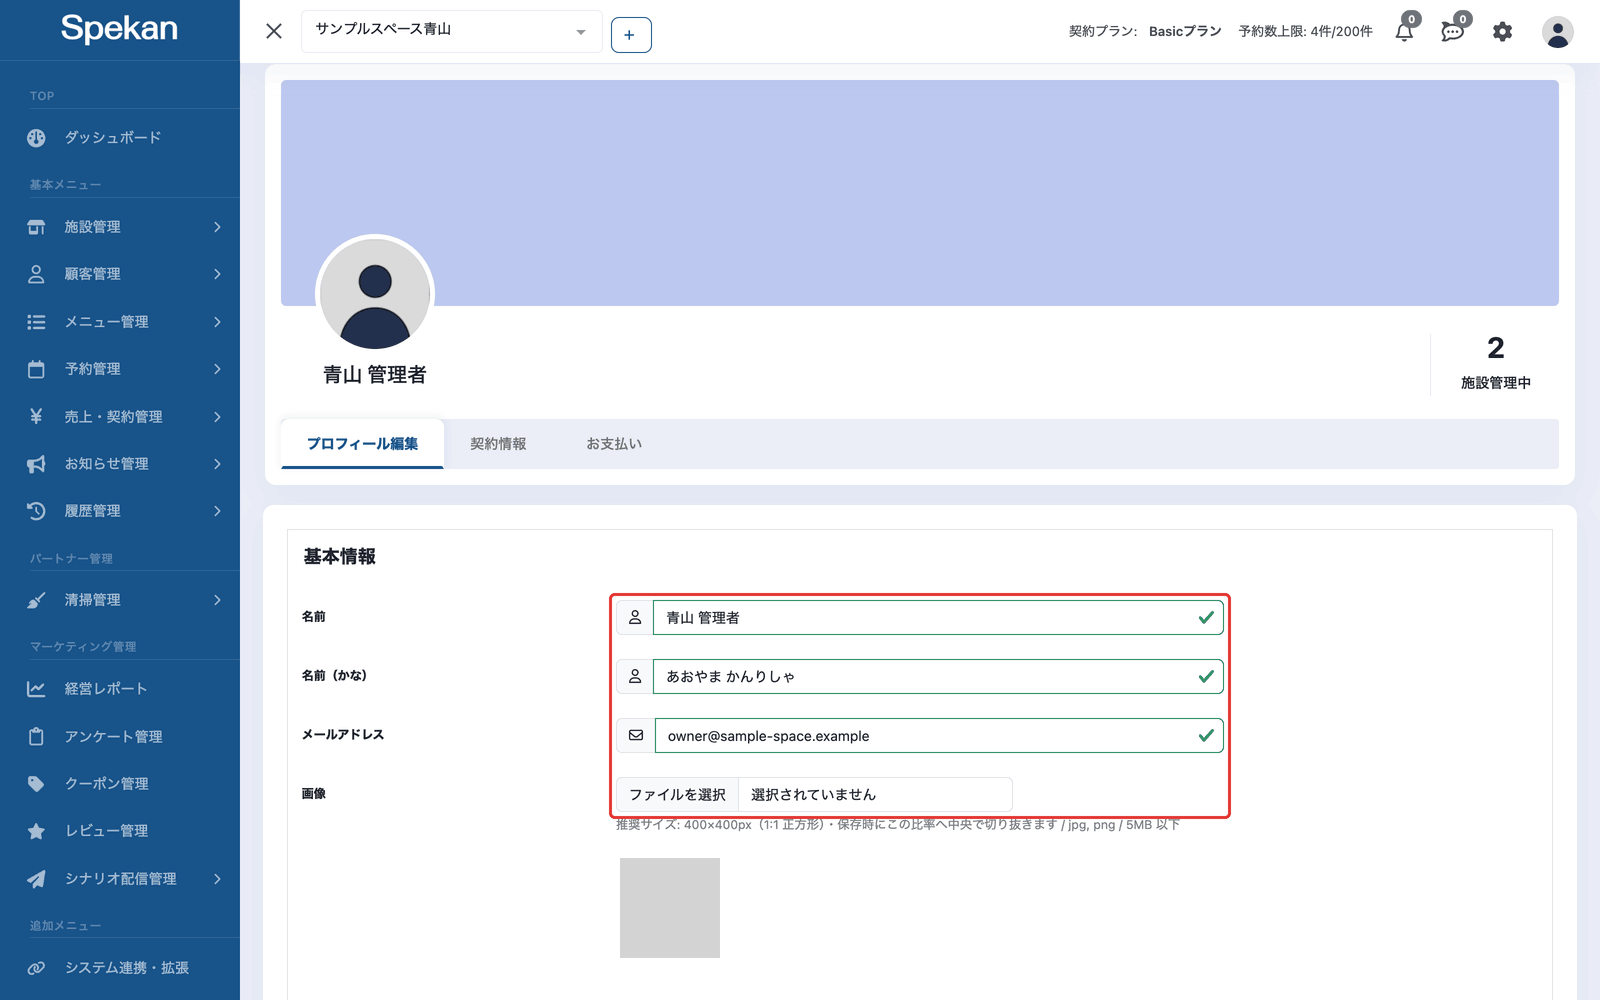Open notifications bell icon

(1405, 31)
